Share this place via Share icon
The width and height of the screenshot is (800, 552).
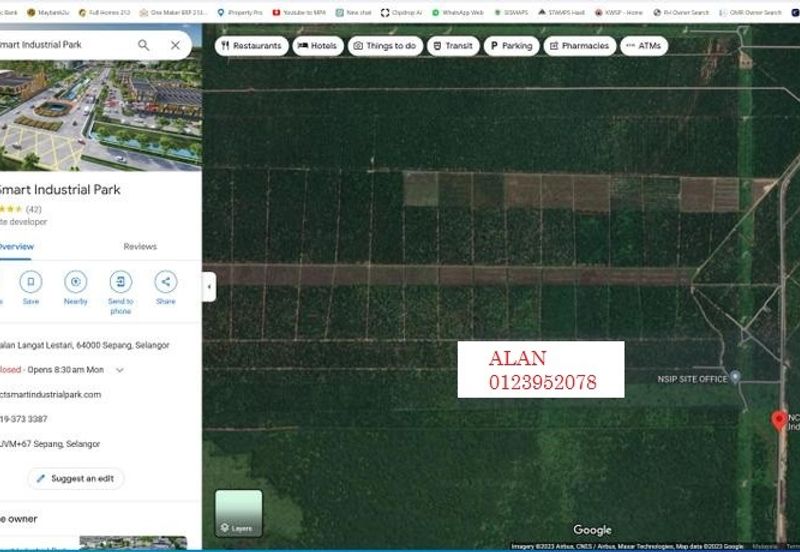coord(166,282)
